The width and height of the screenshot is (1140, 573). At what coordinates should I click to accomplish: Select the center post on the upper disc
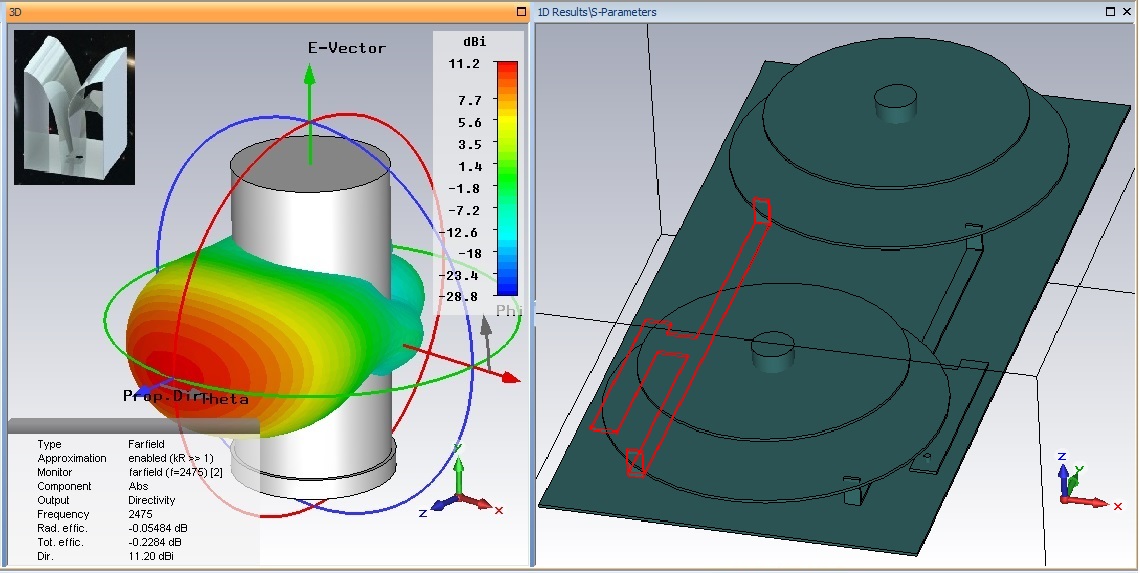coord(895,103)
